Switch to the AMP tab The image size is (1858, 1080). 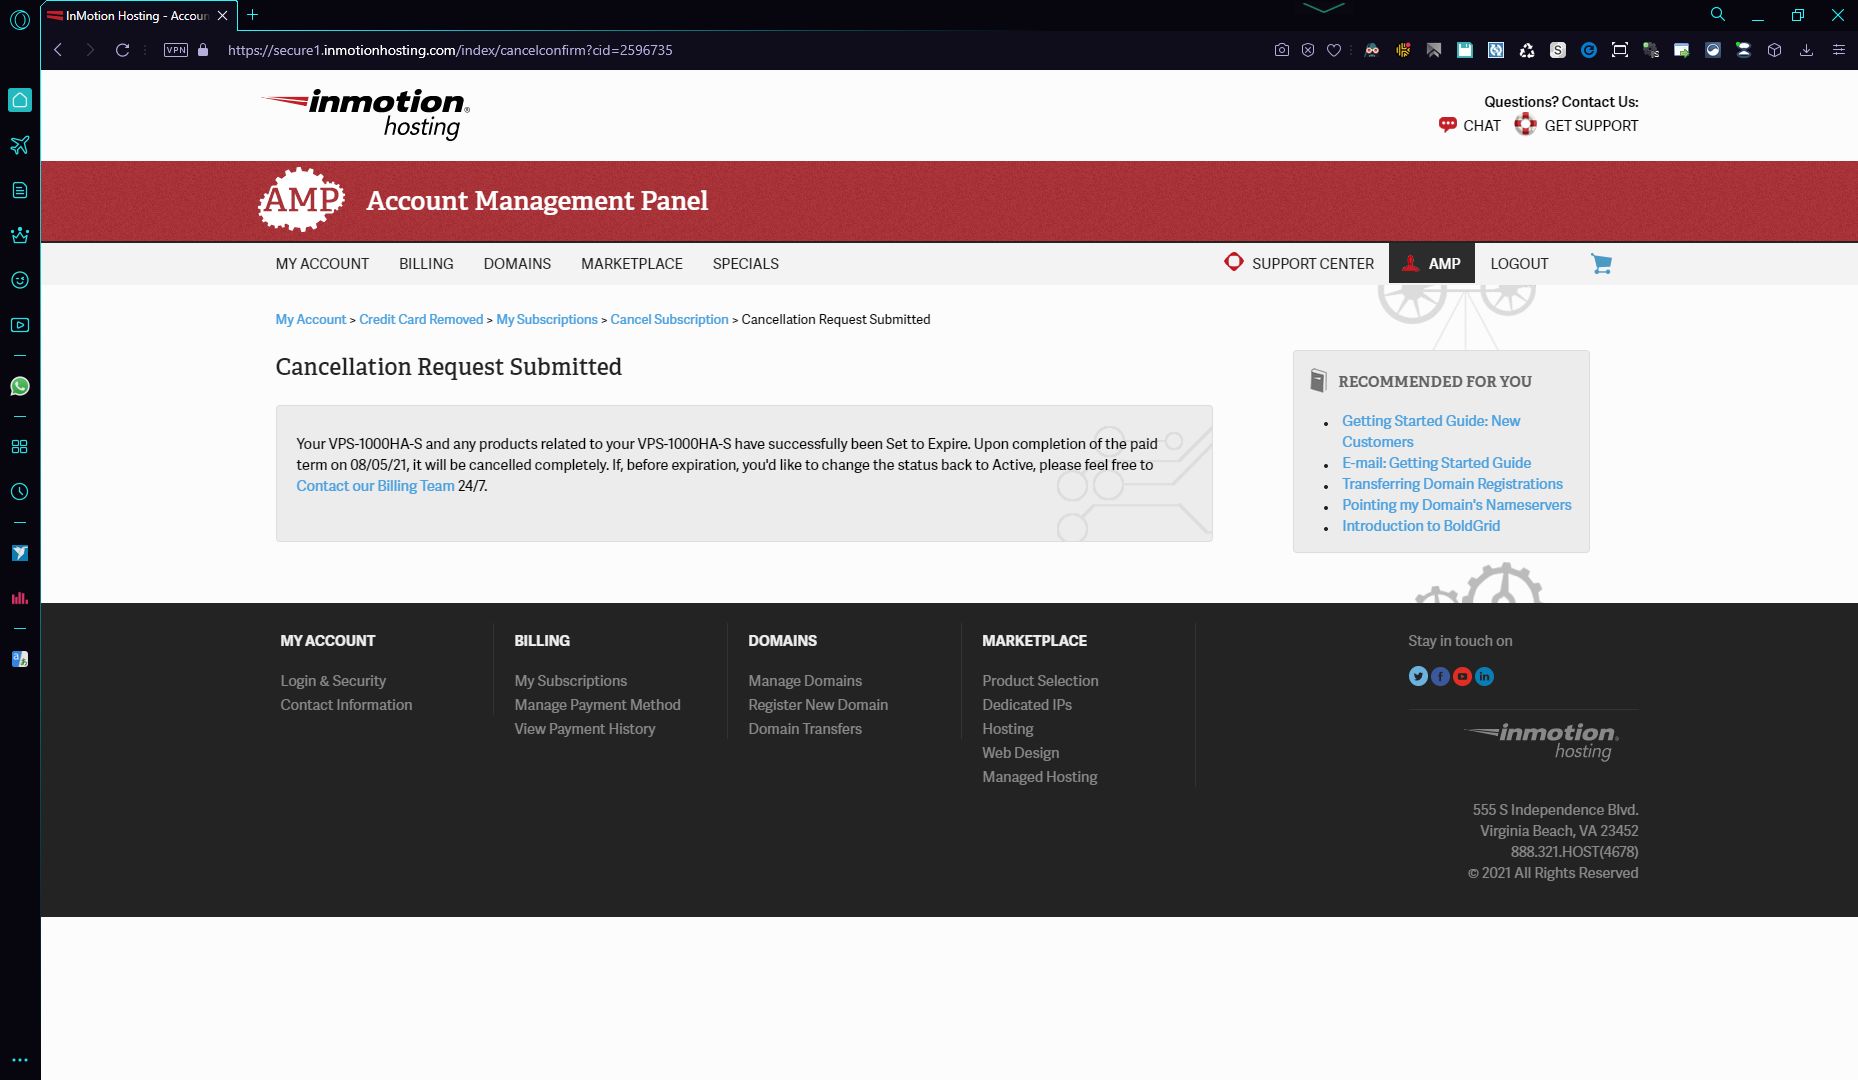1431,264
